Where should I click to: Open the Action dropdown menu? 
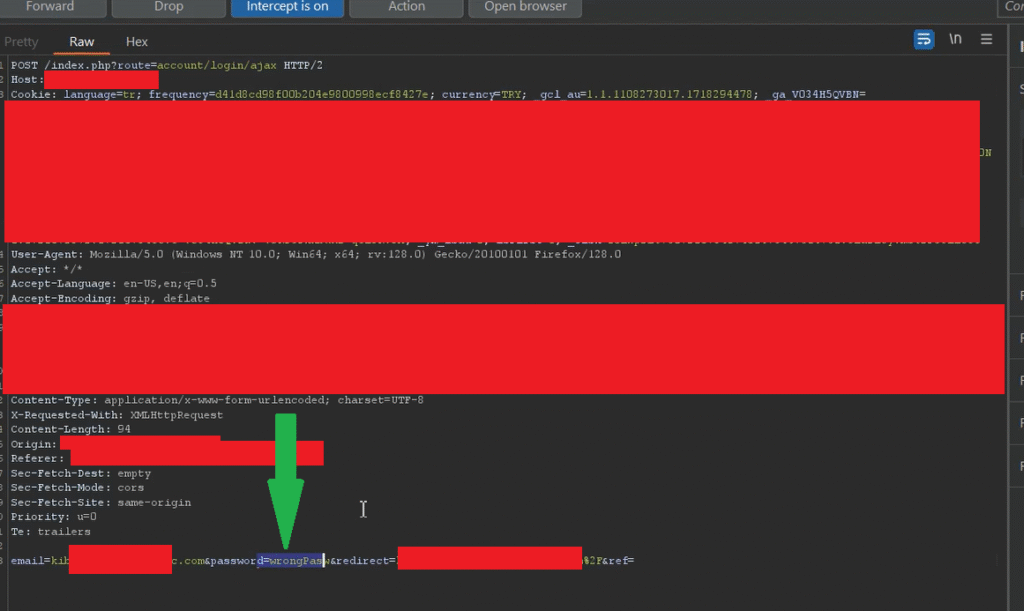[x=406, y=7]
